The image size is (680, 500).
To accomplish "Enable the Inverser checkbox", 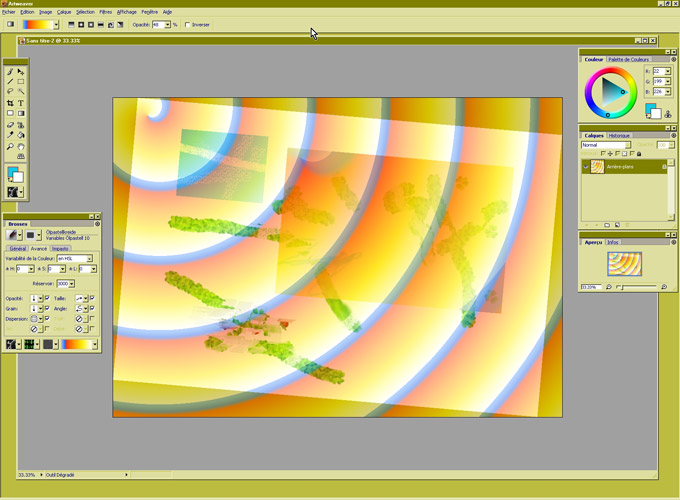I will [x=188, y=25].
